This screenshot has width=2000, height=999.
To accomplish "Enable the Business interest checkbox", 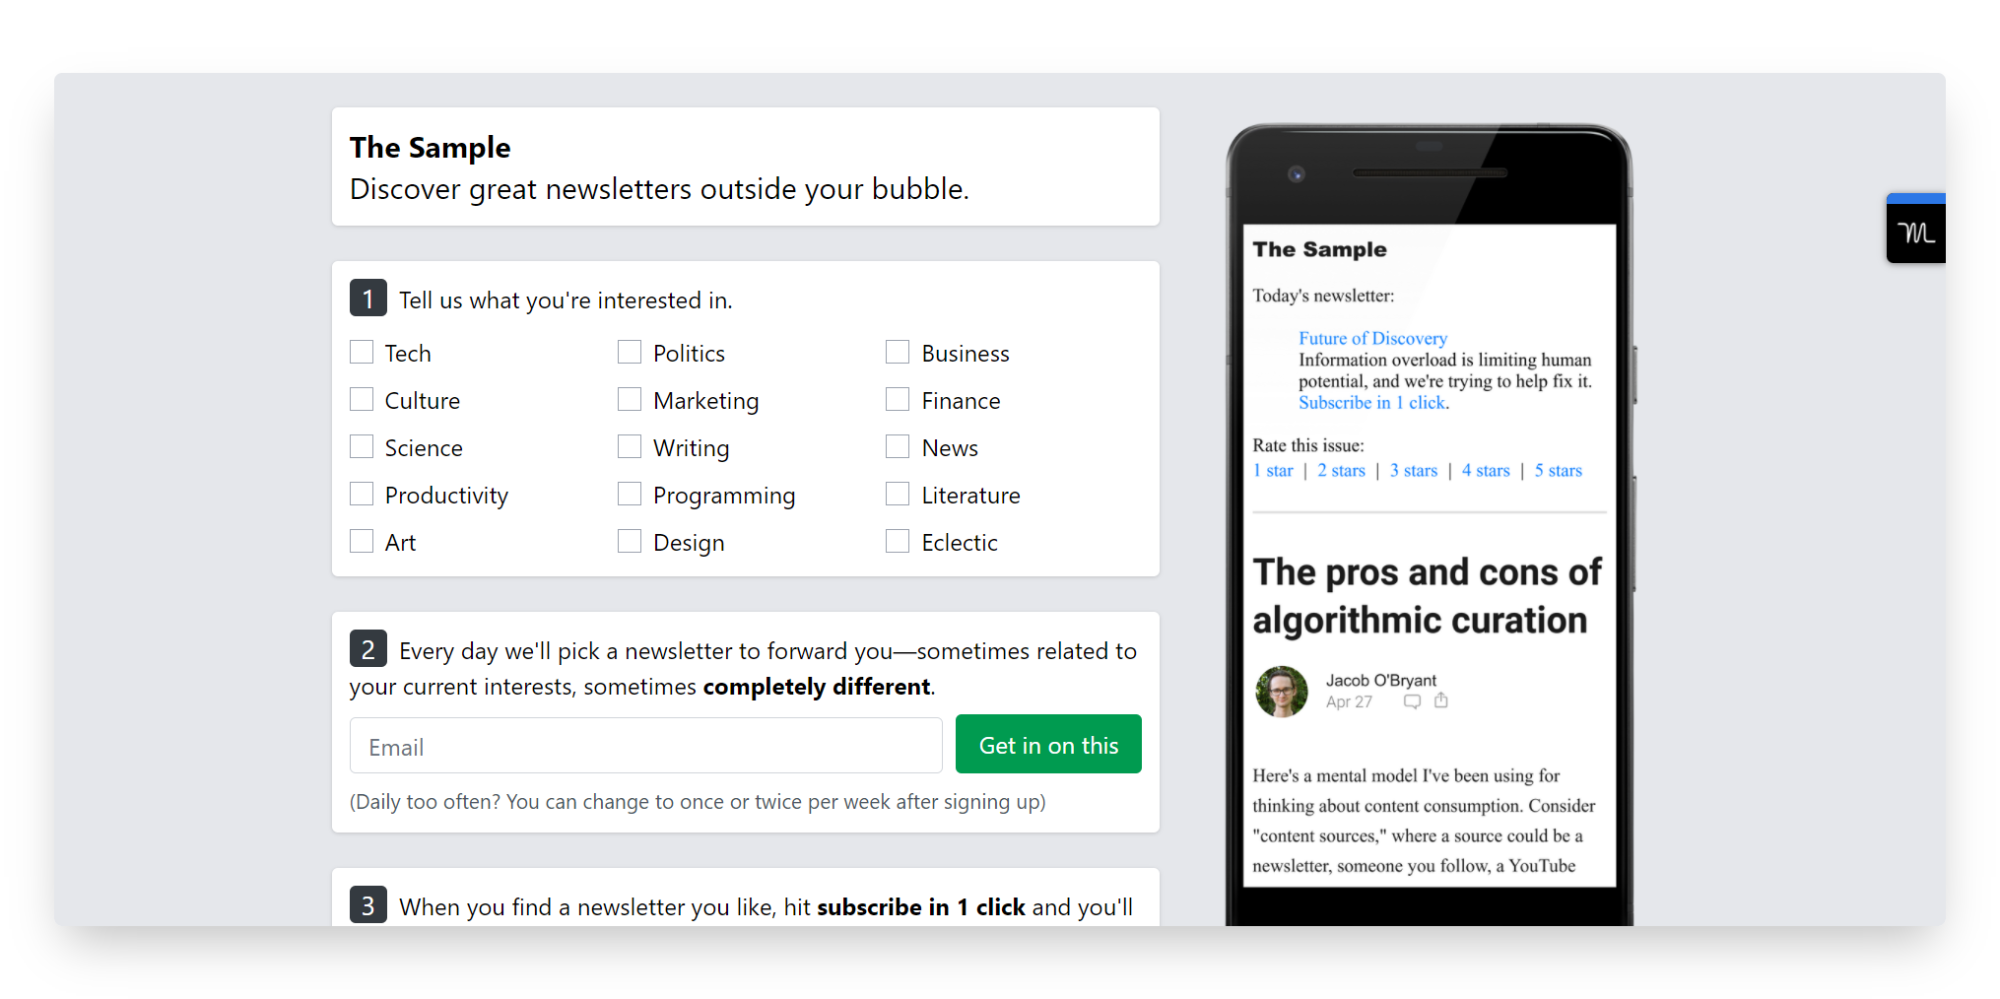I will (897, 352).
